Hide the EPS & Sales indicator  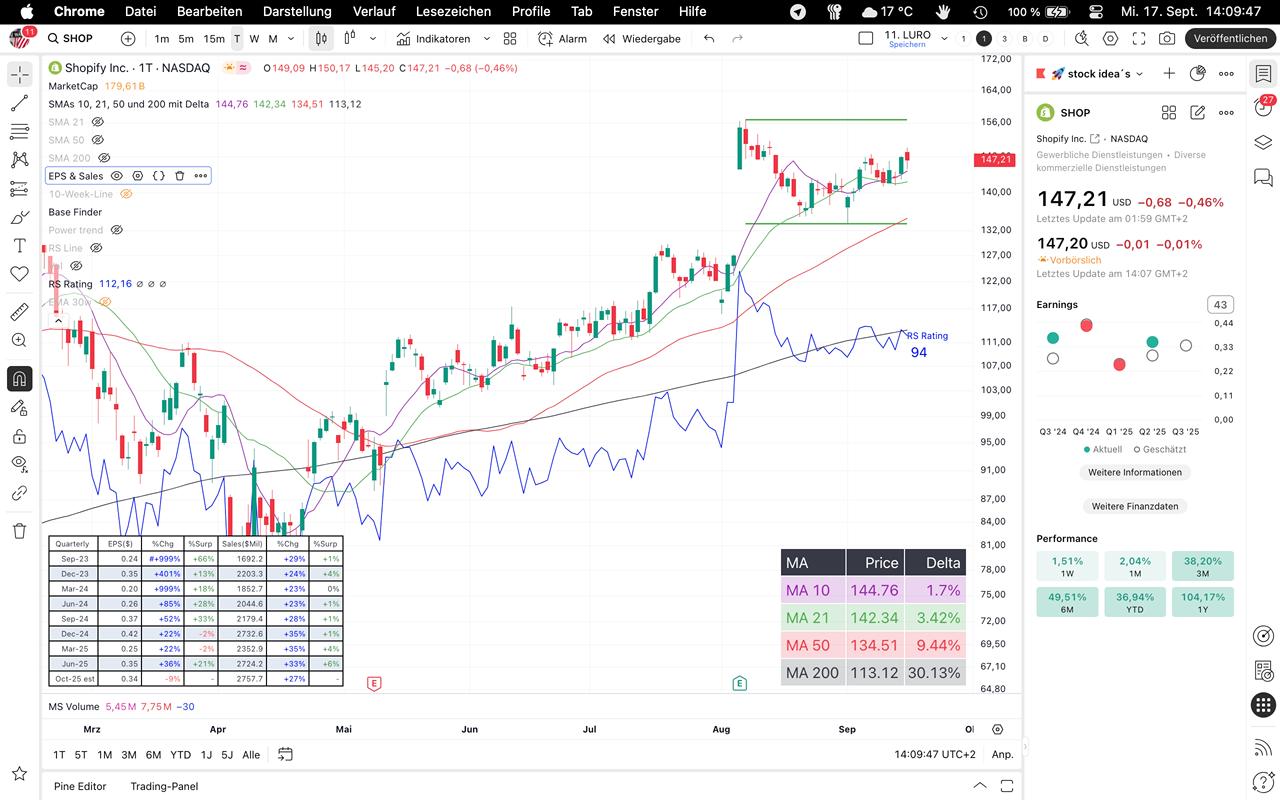tap(117, 176)
